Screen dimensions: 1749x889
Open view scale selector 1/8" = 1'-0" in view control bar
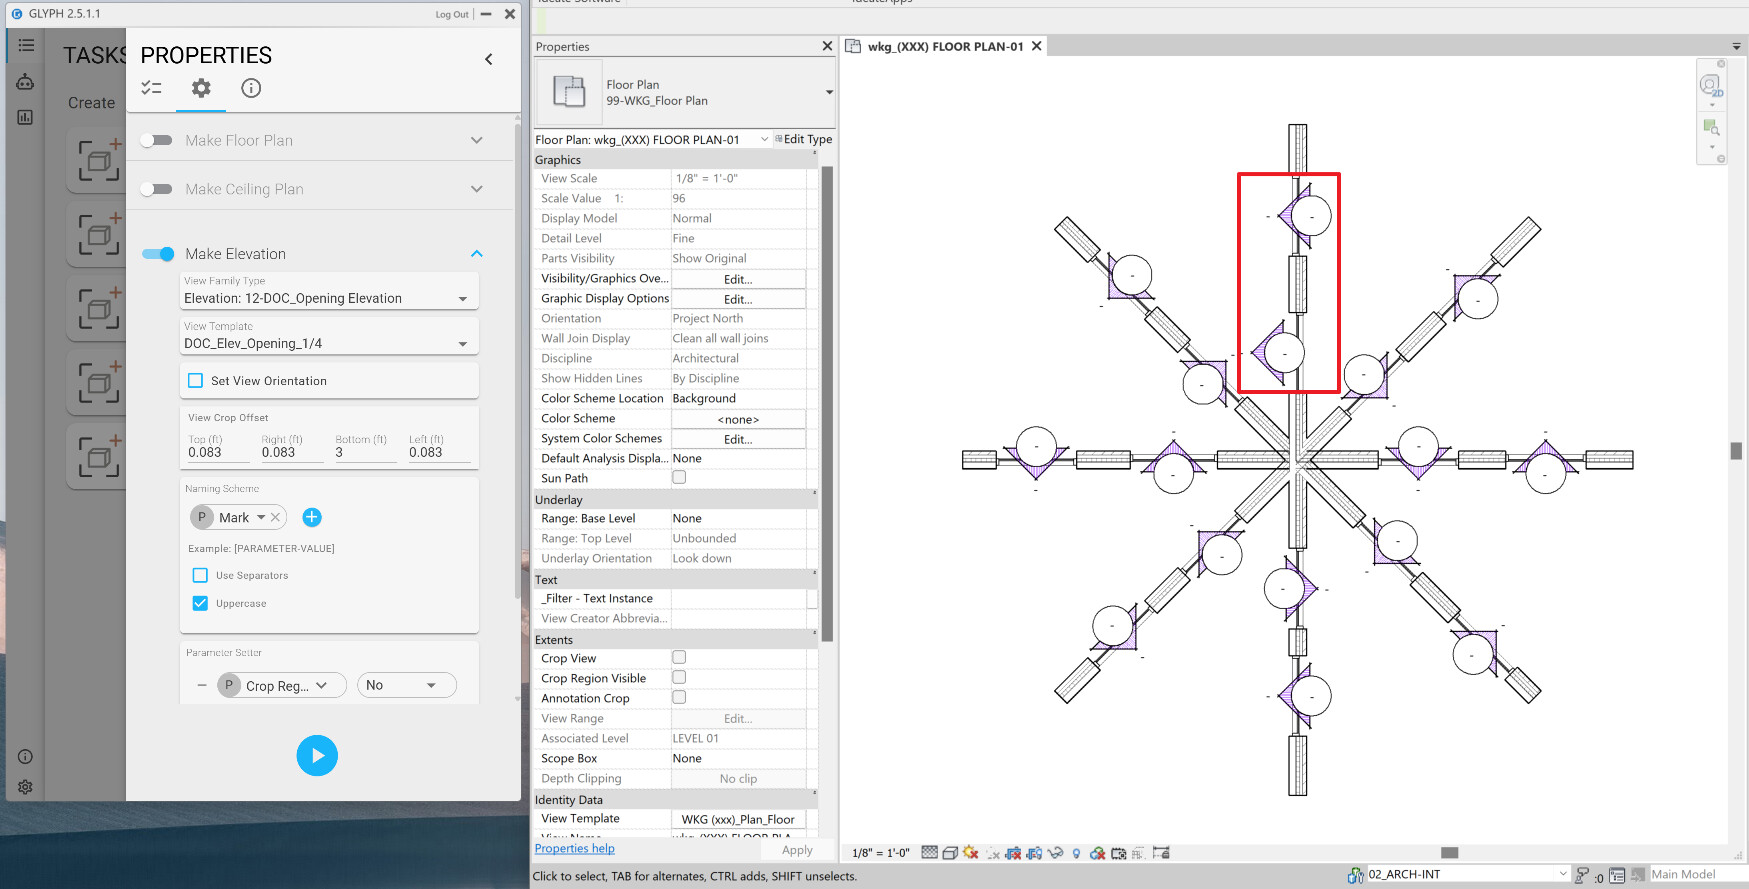point(881,853)
